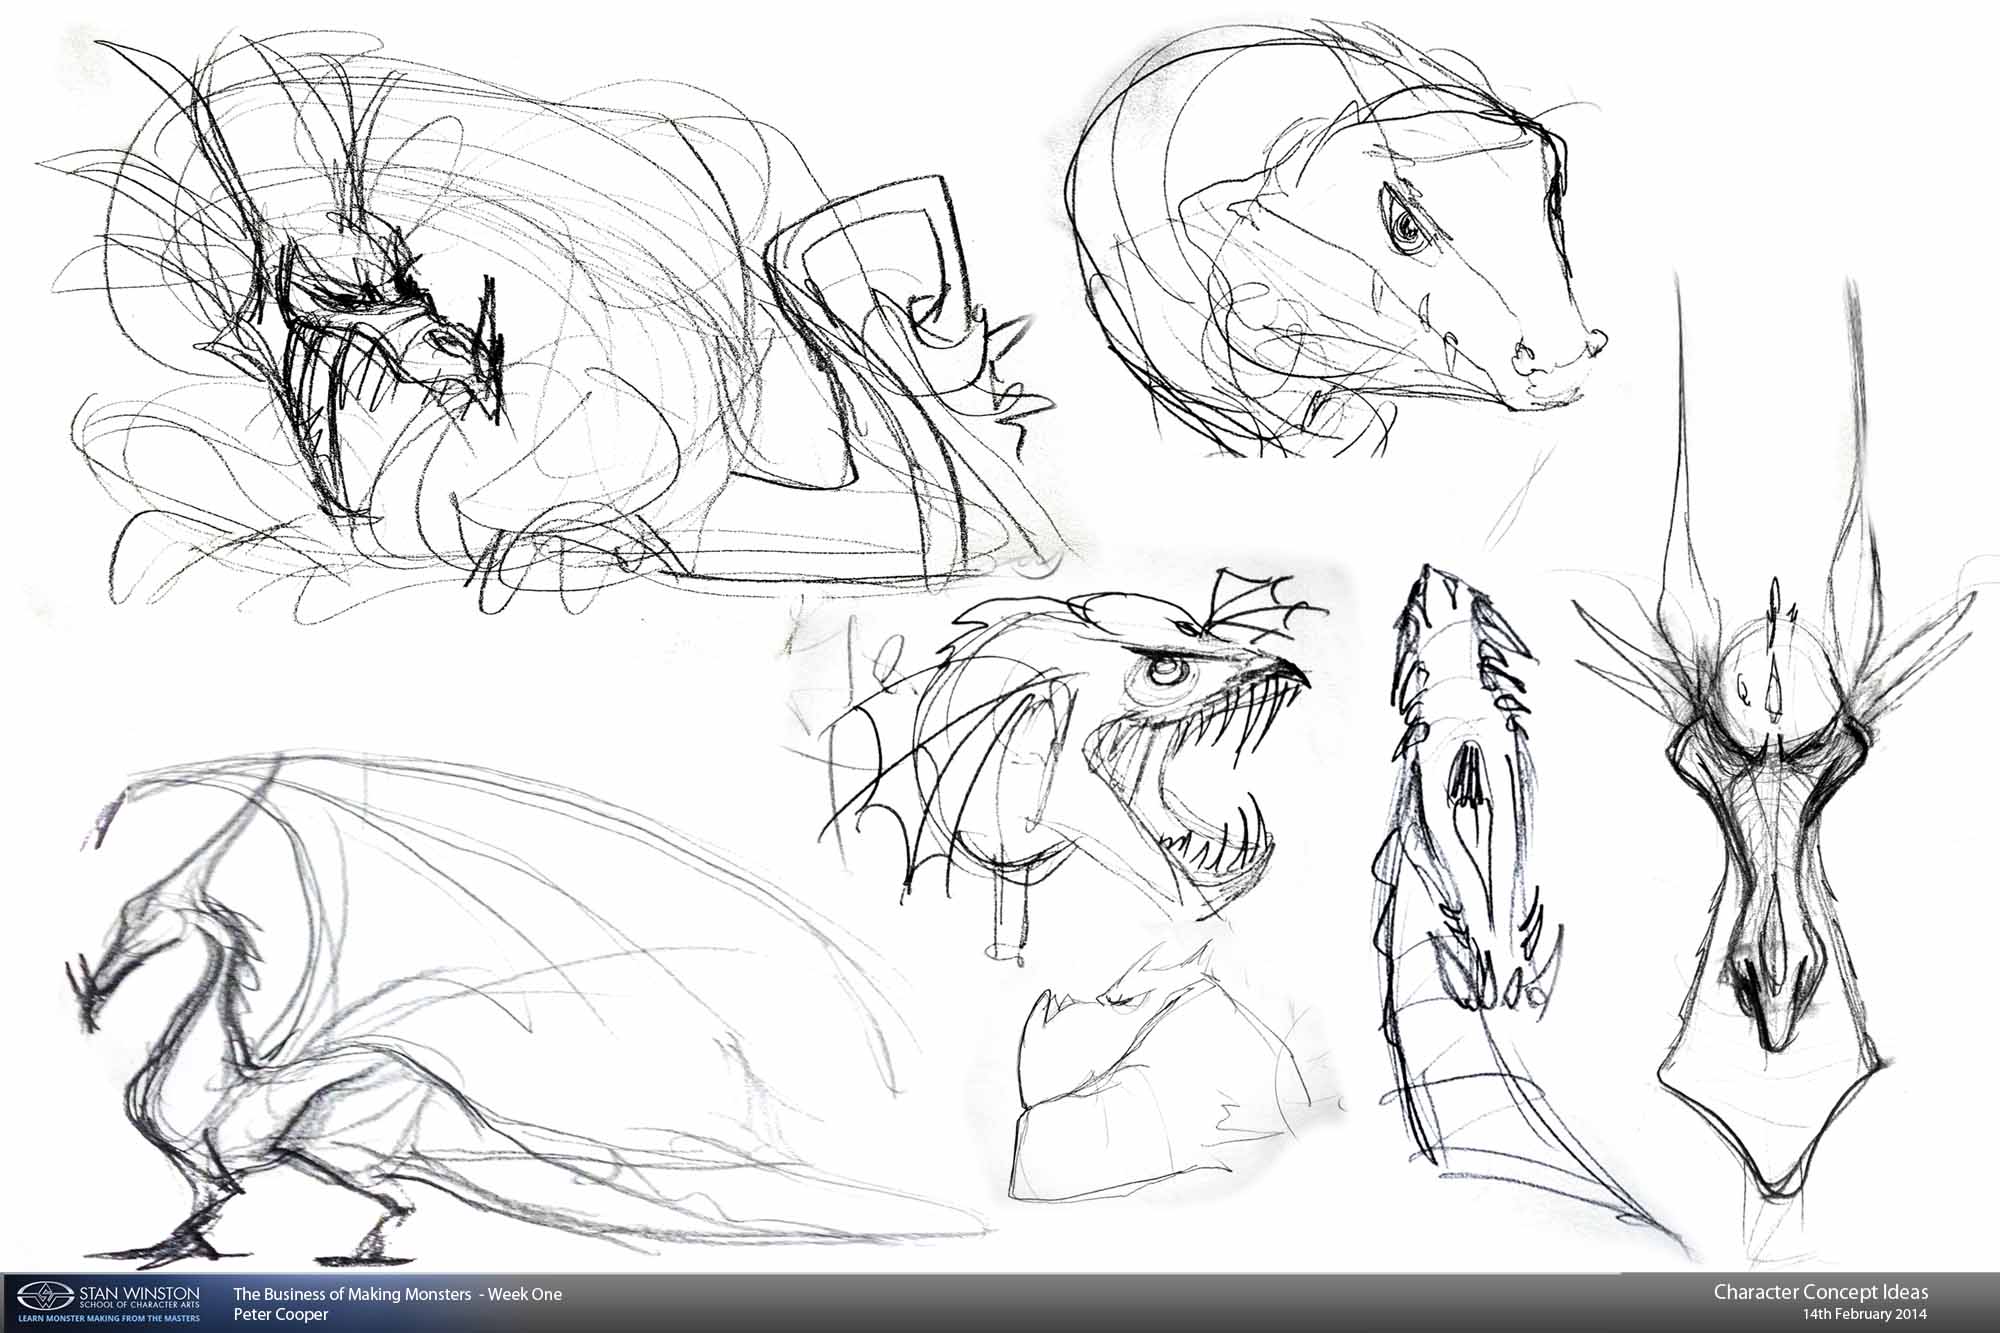The height and width of the screenshot is (1333, 2000).
Task: Click the small crest fin atop fanged creature
Action: click(1250, 600)
